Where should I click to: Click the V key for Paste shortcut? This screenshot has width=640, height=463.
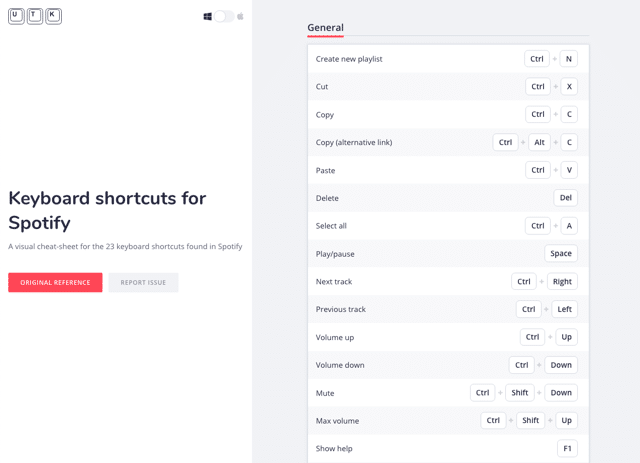point(569,170)
